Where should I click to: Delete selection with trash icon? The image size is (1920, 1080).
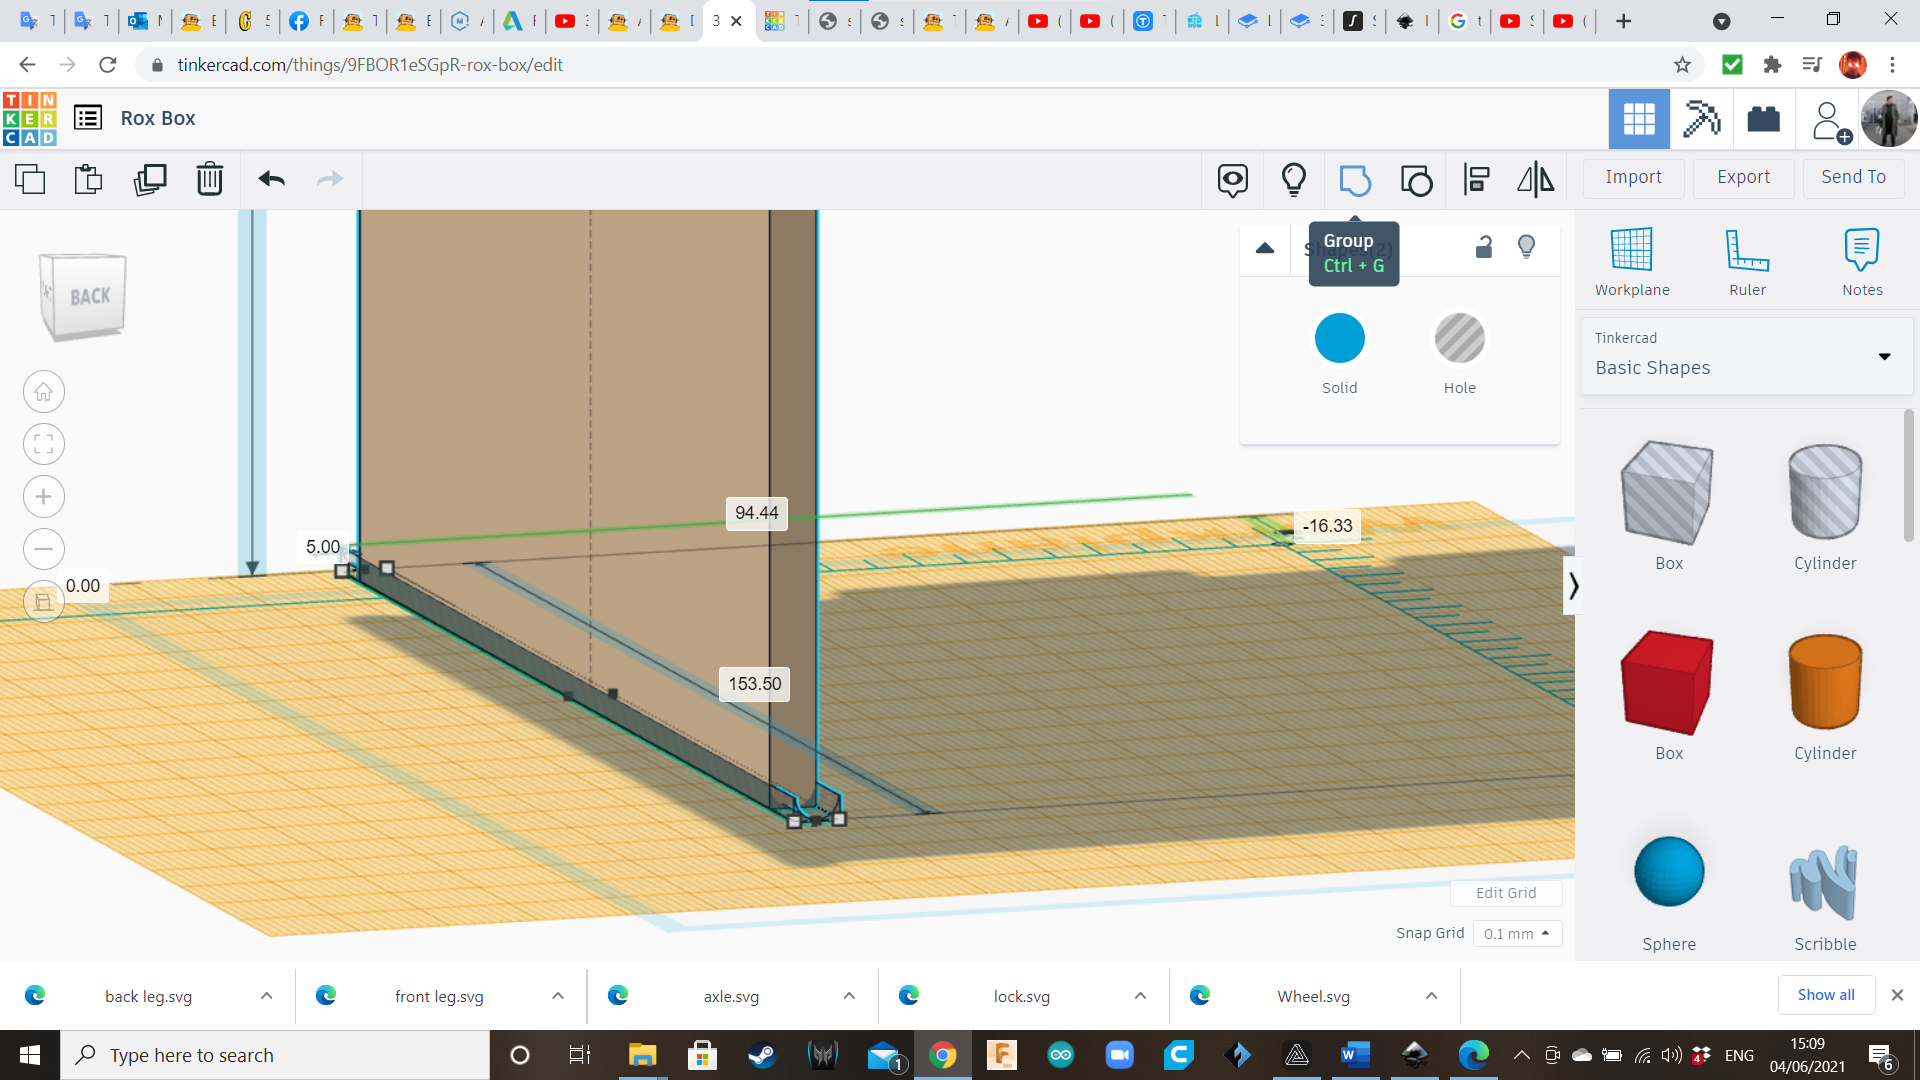pyautogui.click(x=210, y=180)
